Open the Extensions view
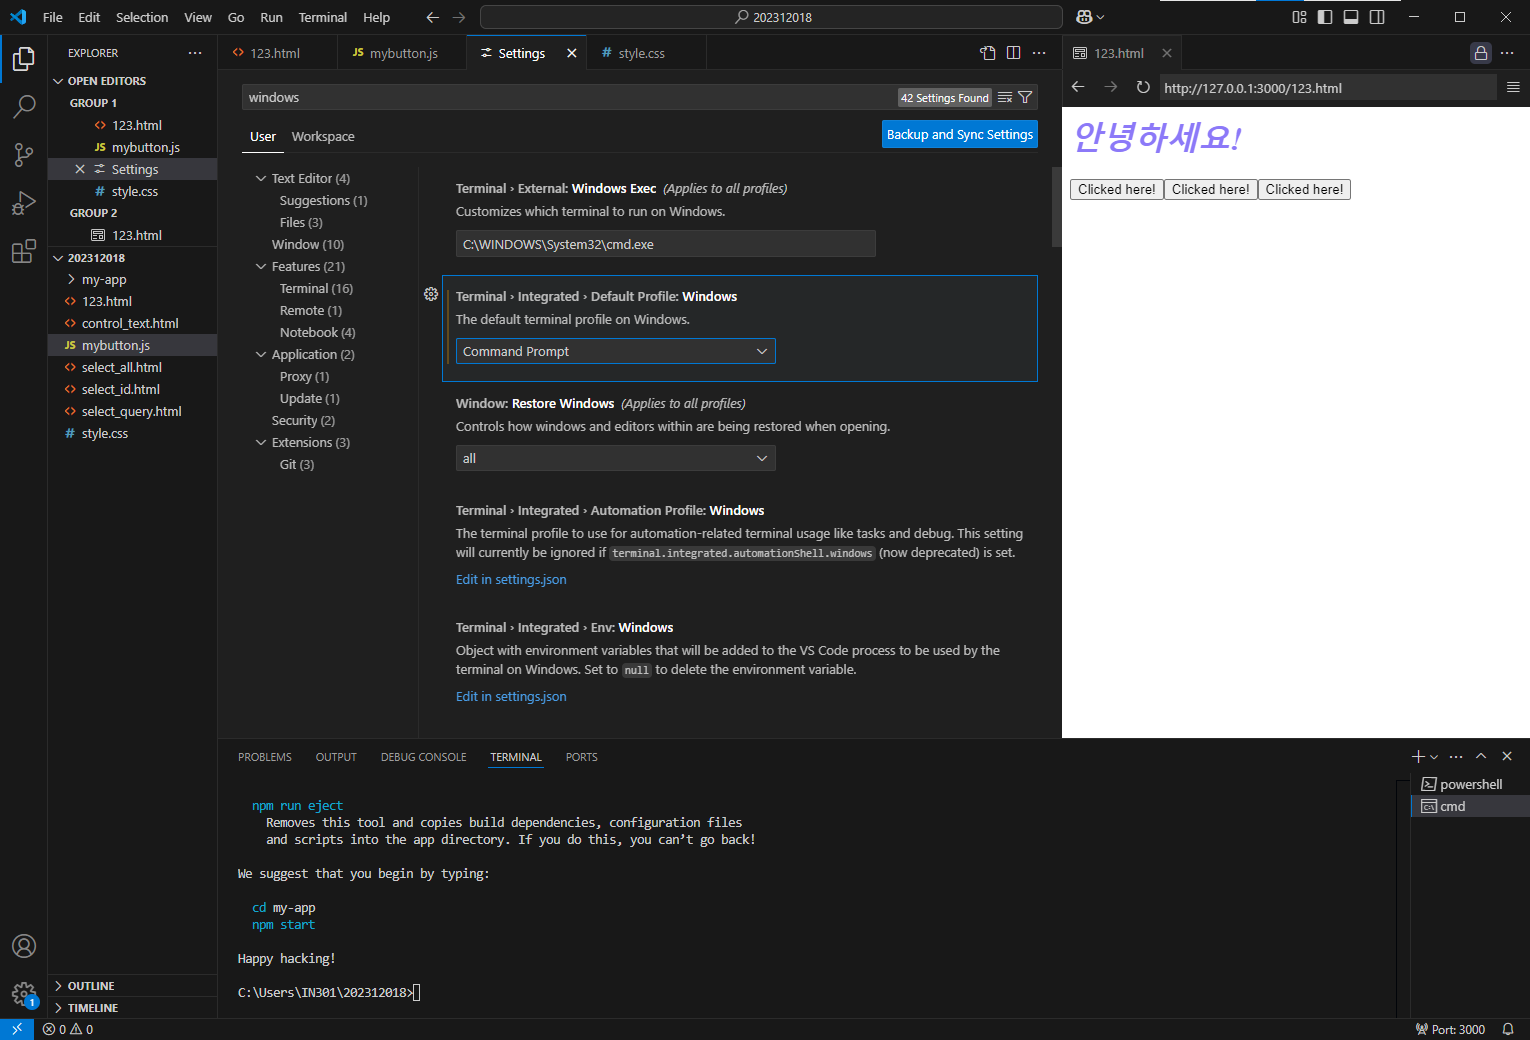1530x1040 pixels. [24, 251]
